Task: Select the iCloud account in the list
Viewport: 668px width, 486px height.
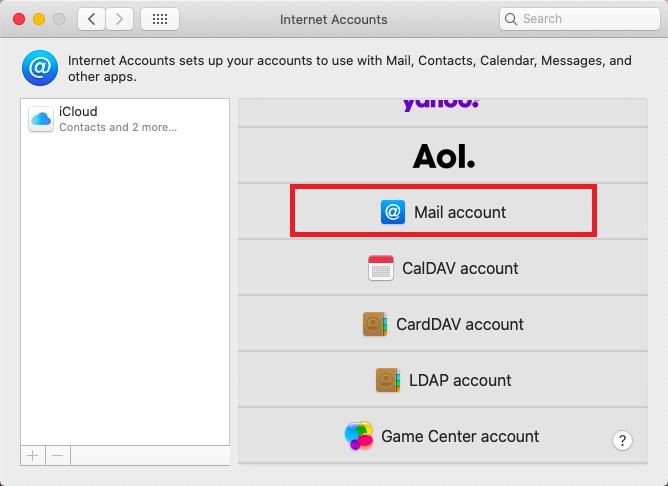Action: [x=125, y=119]
